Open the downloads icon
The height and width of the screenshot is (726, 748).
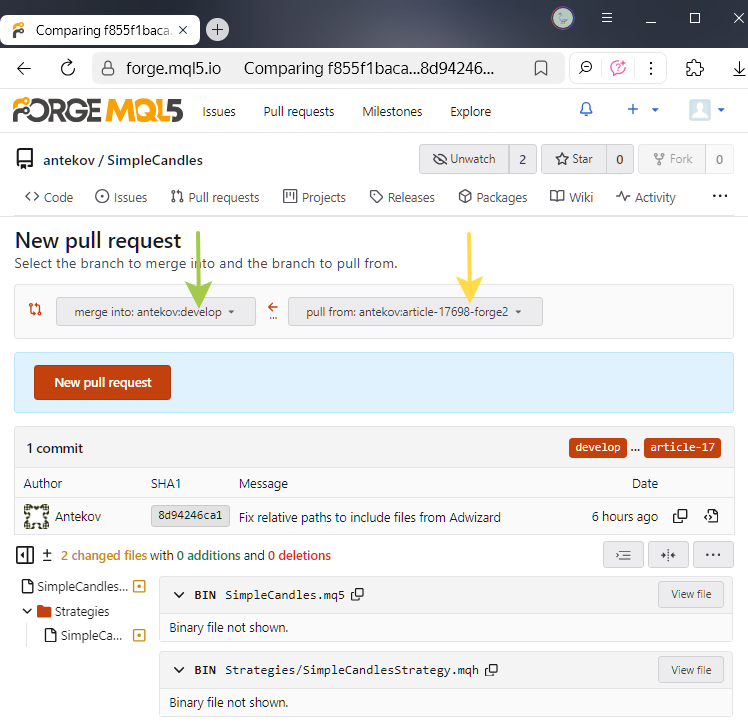pos(738,69)
